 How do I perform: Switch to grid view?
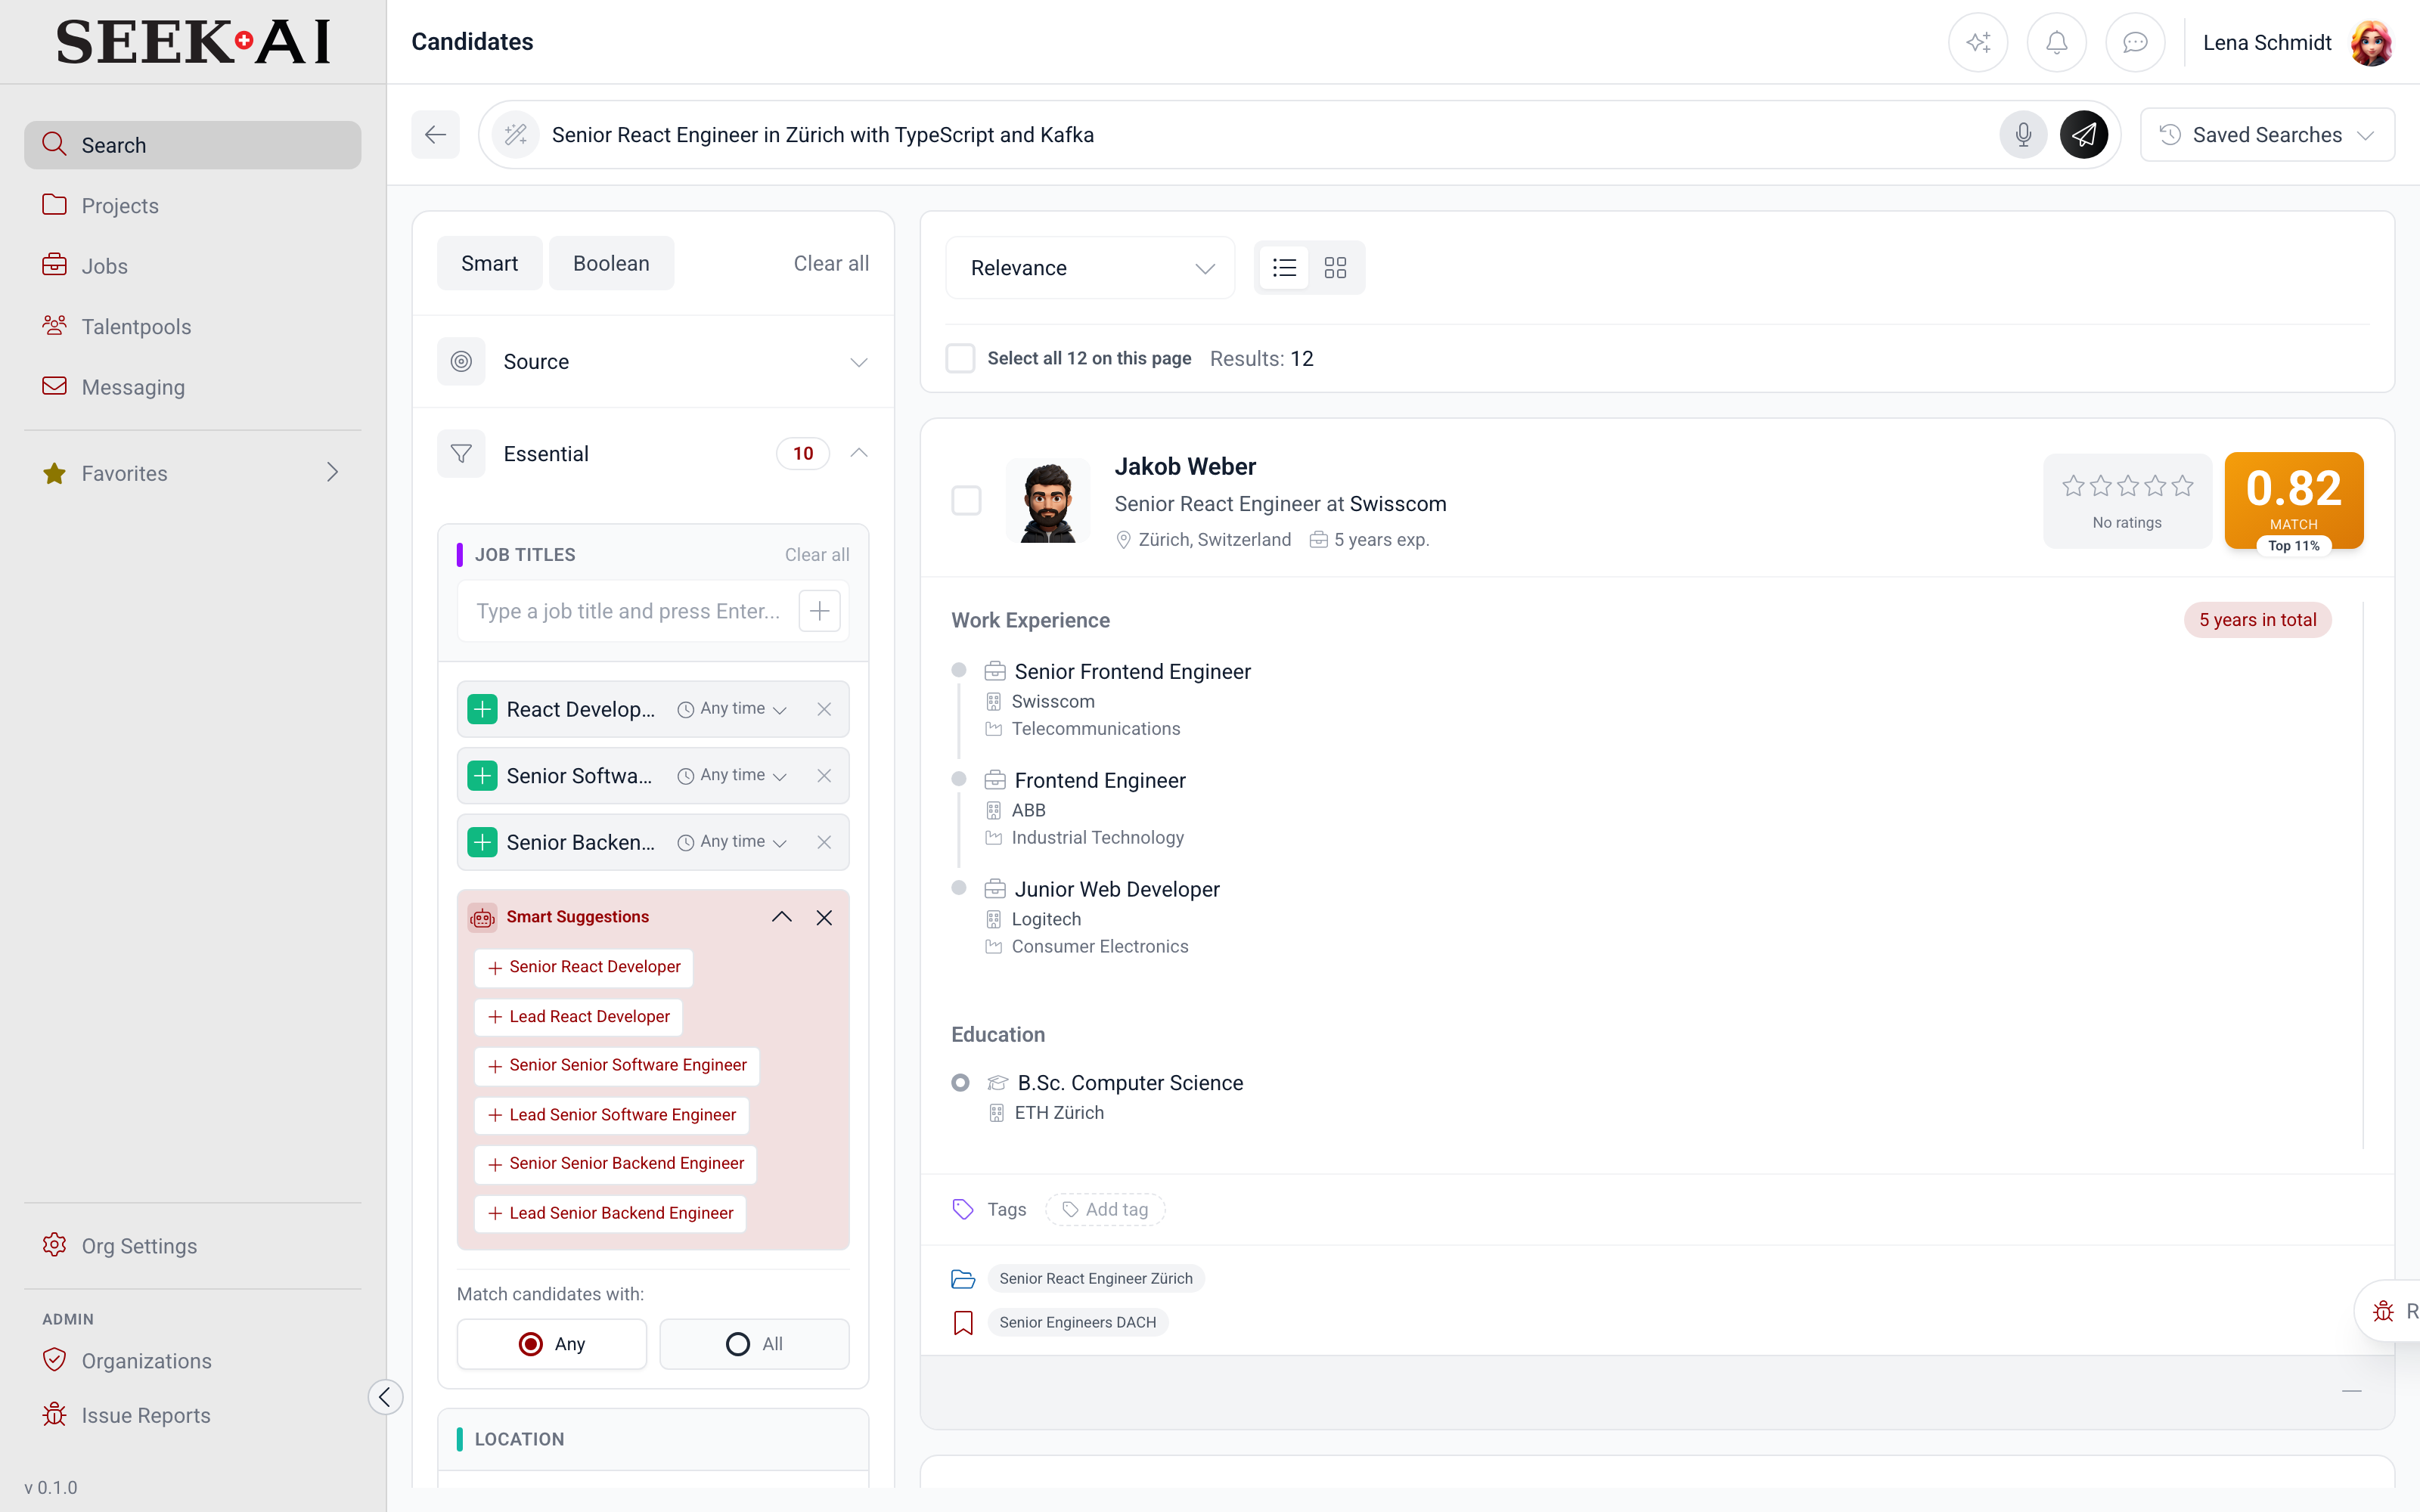pyautogui.click(x=1335, y=268)
